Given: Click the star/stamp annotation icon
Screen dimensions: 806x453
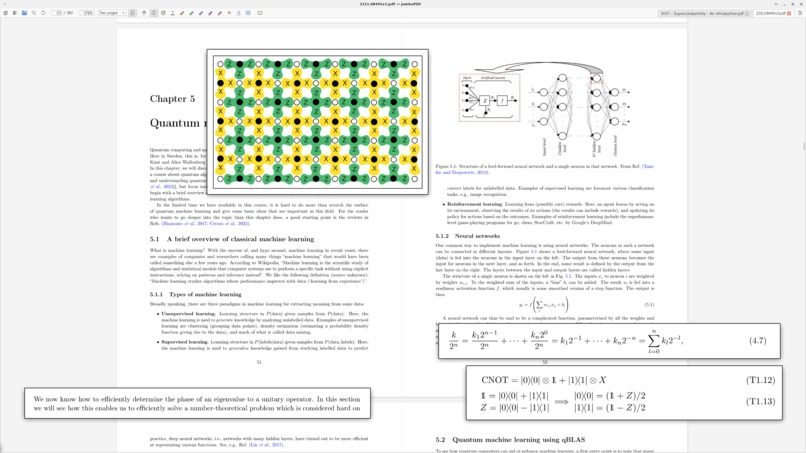Looking at the screenshot, I should (229, 13).
